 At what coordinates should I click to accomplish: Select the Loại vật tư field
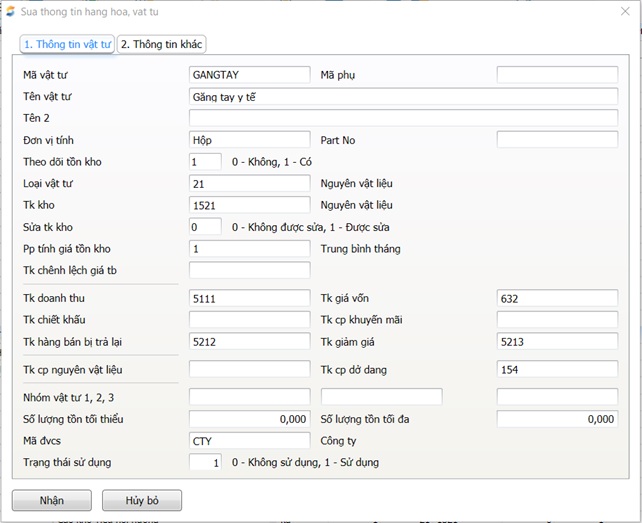[x=249, y=184]
